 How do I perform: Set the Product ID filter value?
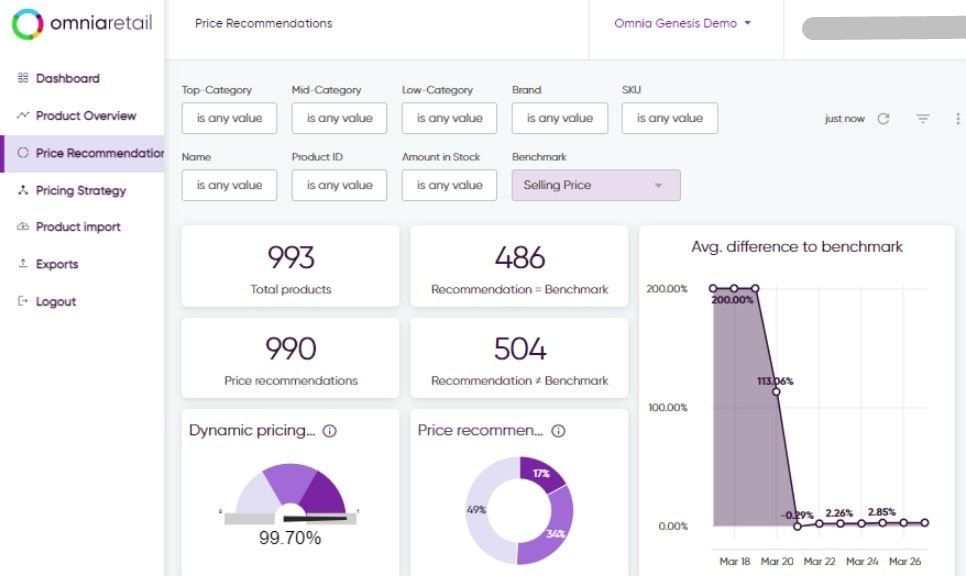click(339, 185)
